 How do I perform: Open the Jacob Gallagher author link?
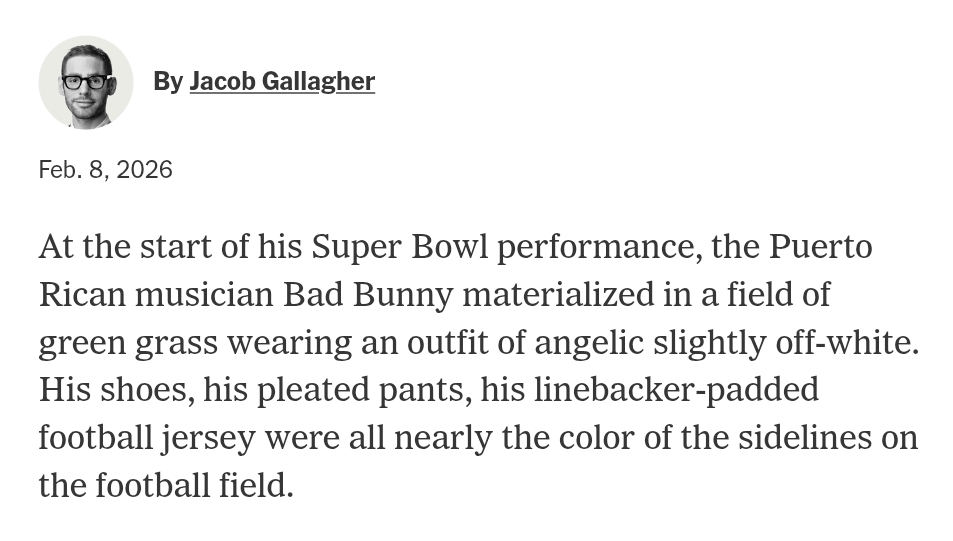282,82
